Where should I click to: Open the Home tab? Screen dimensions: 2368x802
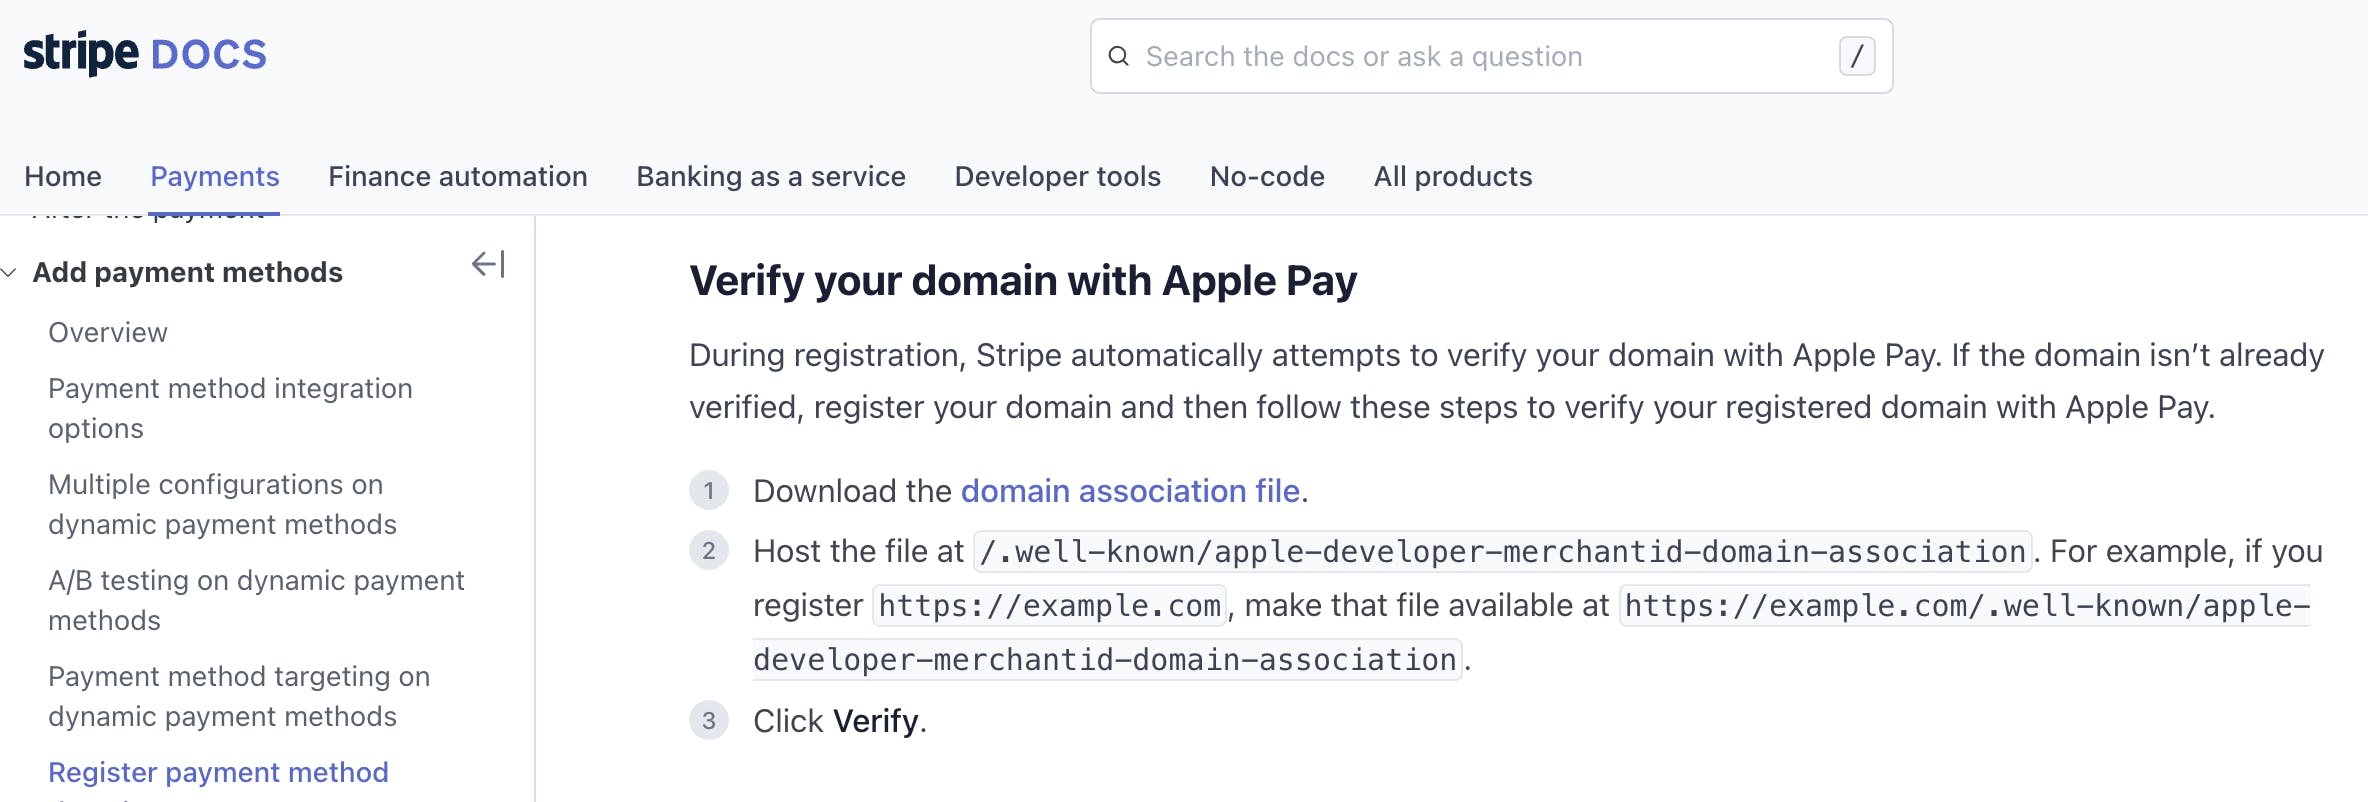pos(63,177)
